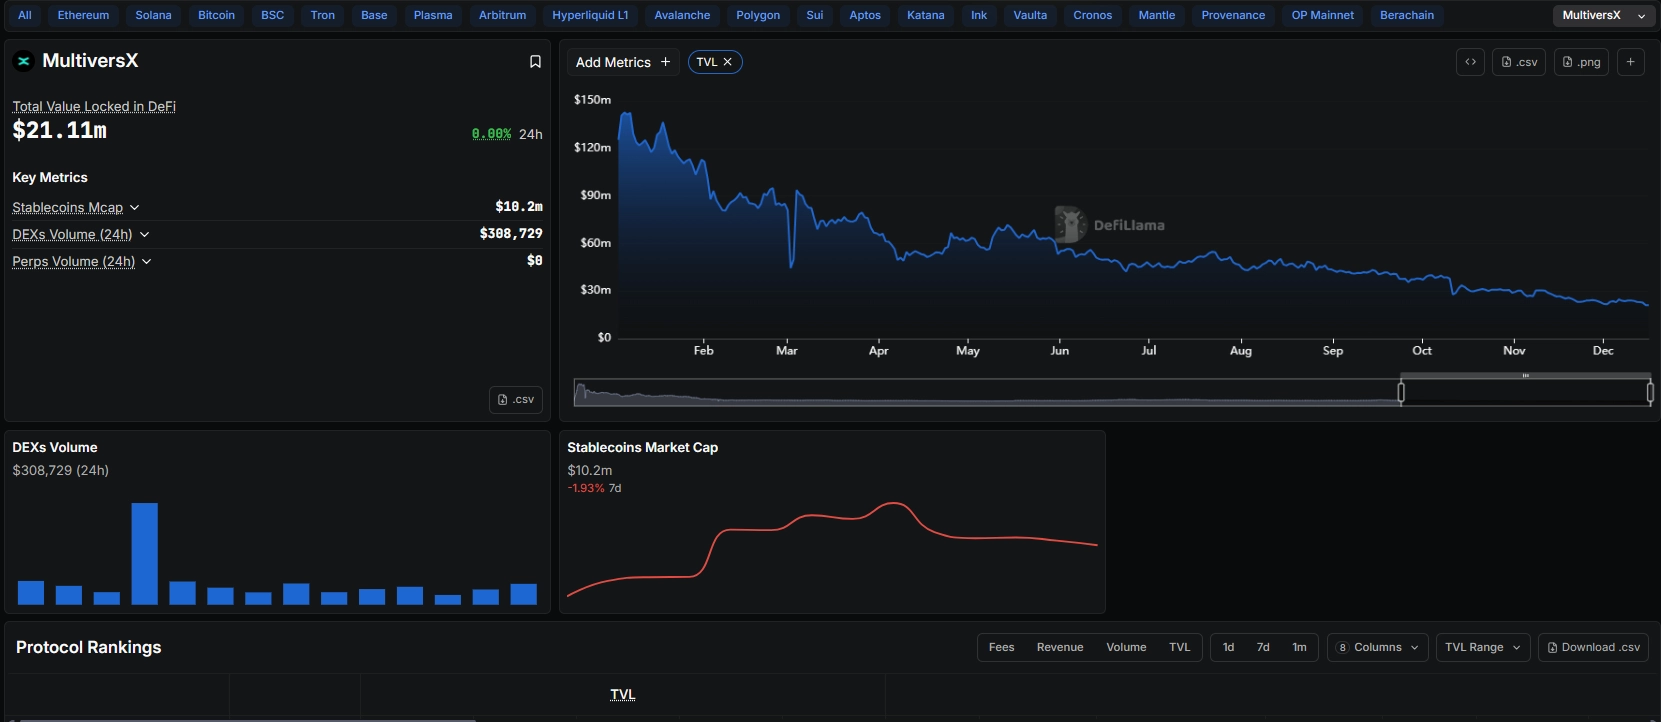Export the chart as .png
Screen dimensions: 1661x722
pos(1581,62)
